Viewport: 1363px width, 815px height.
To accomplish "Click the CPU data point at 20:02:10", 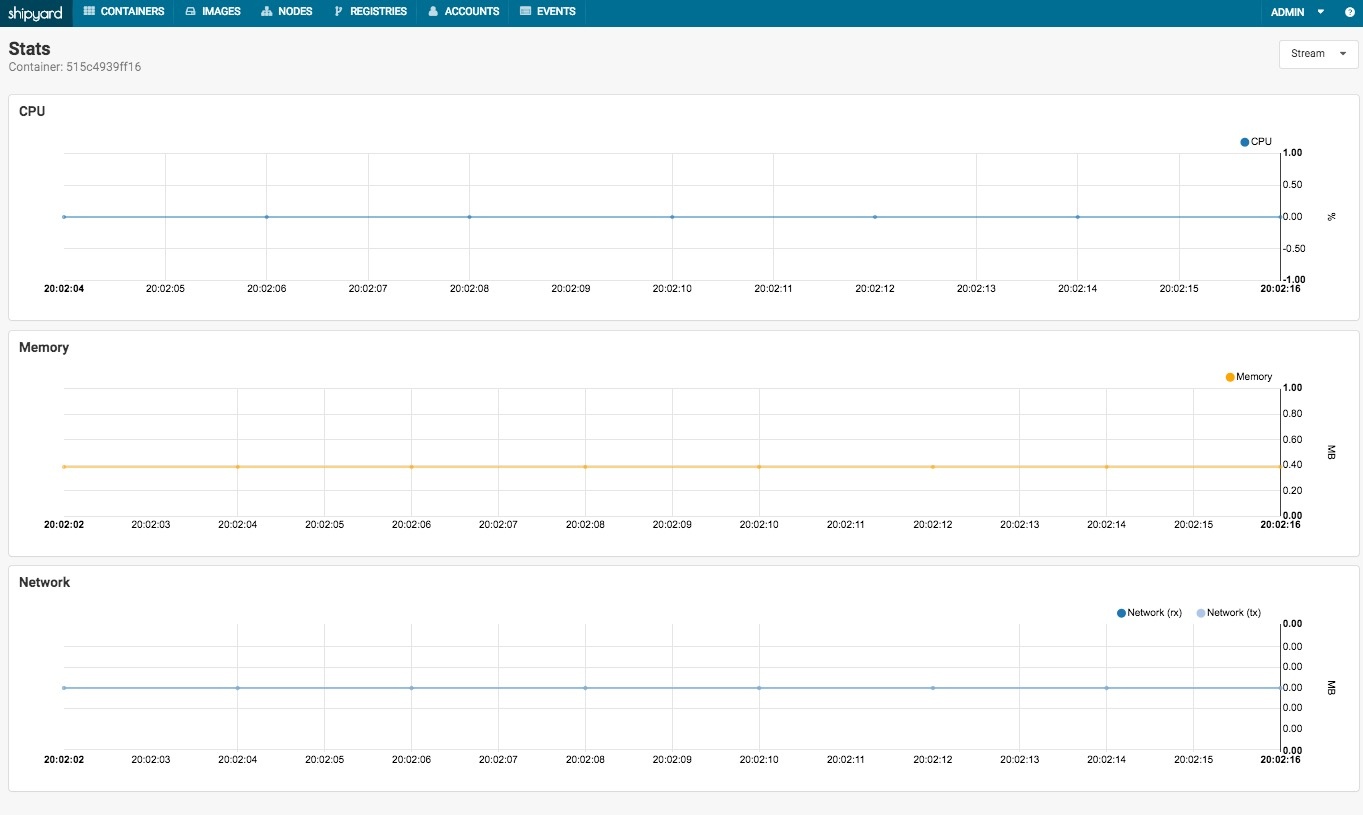I will point(672,217).
